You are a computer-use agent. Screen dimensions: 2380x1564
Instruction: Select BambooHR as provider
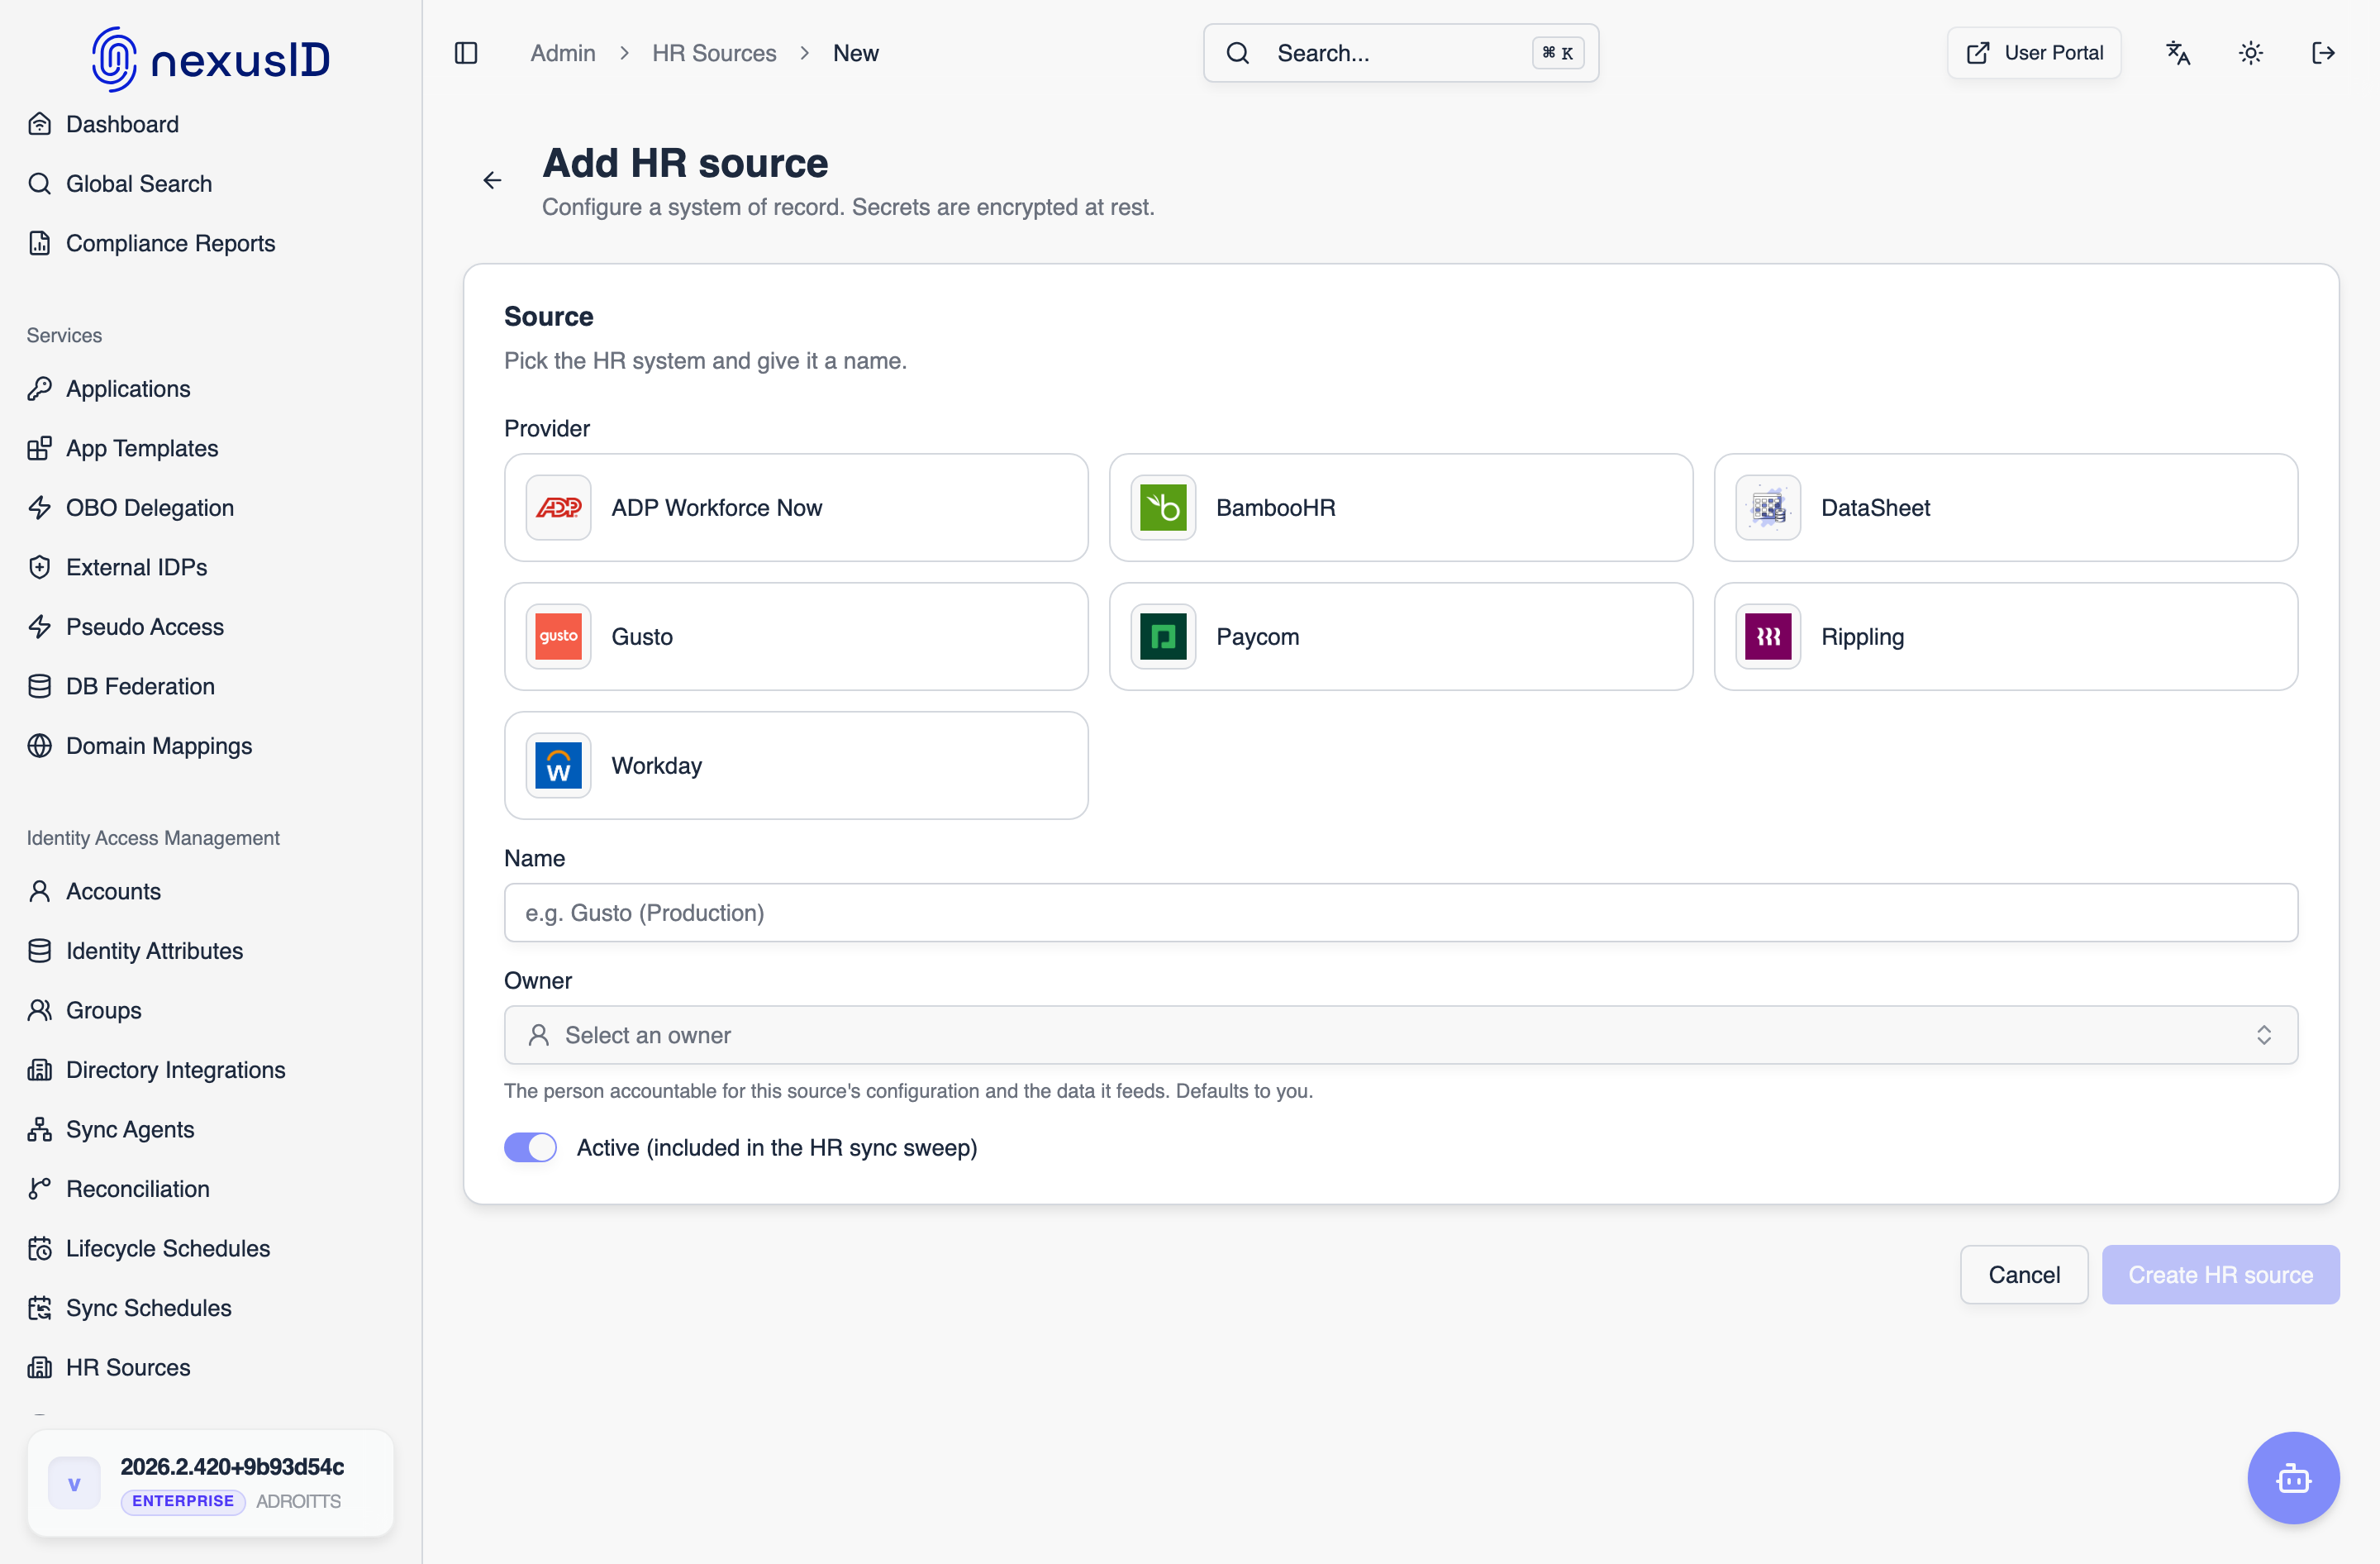tap(1401, 507)
